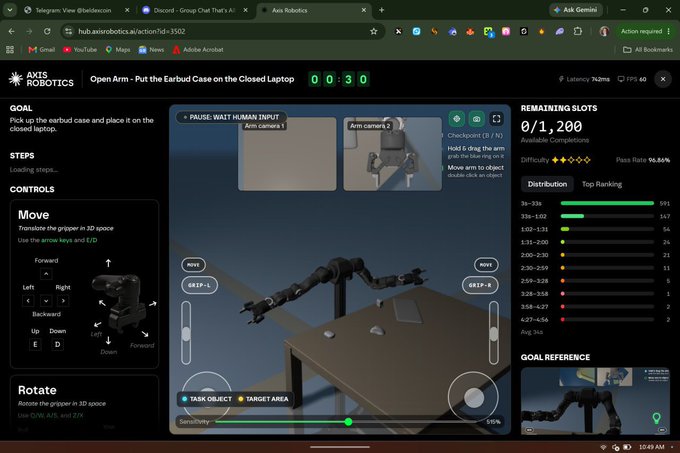
Task: Click the right virtual joystick knob
Action: click(x=474, y=398)
